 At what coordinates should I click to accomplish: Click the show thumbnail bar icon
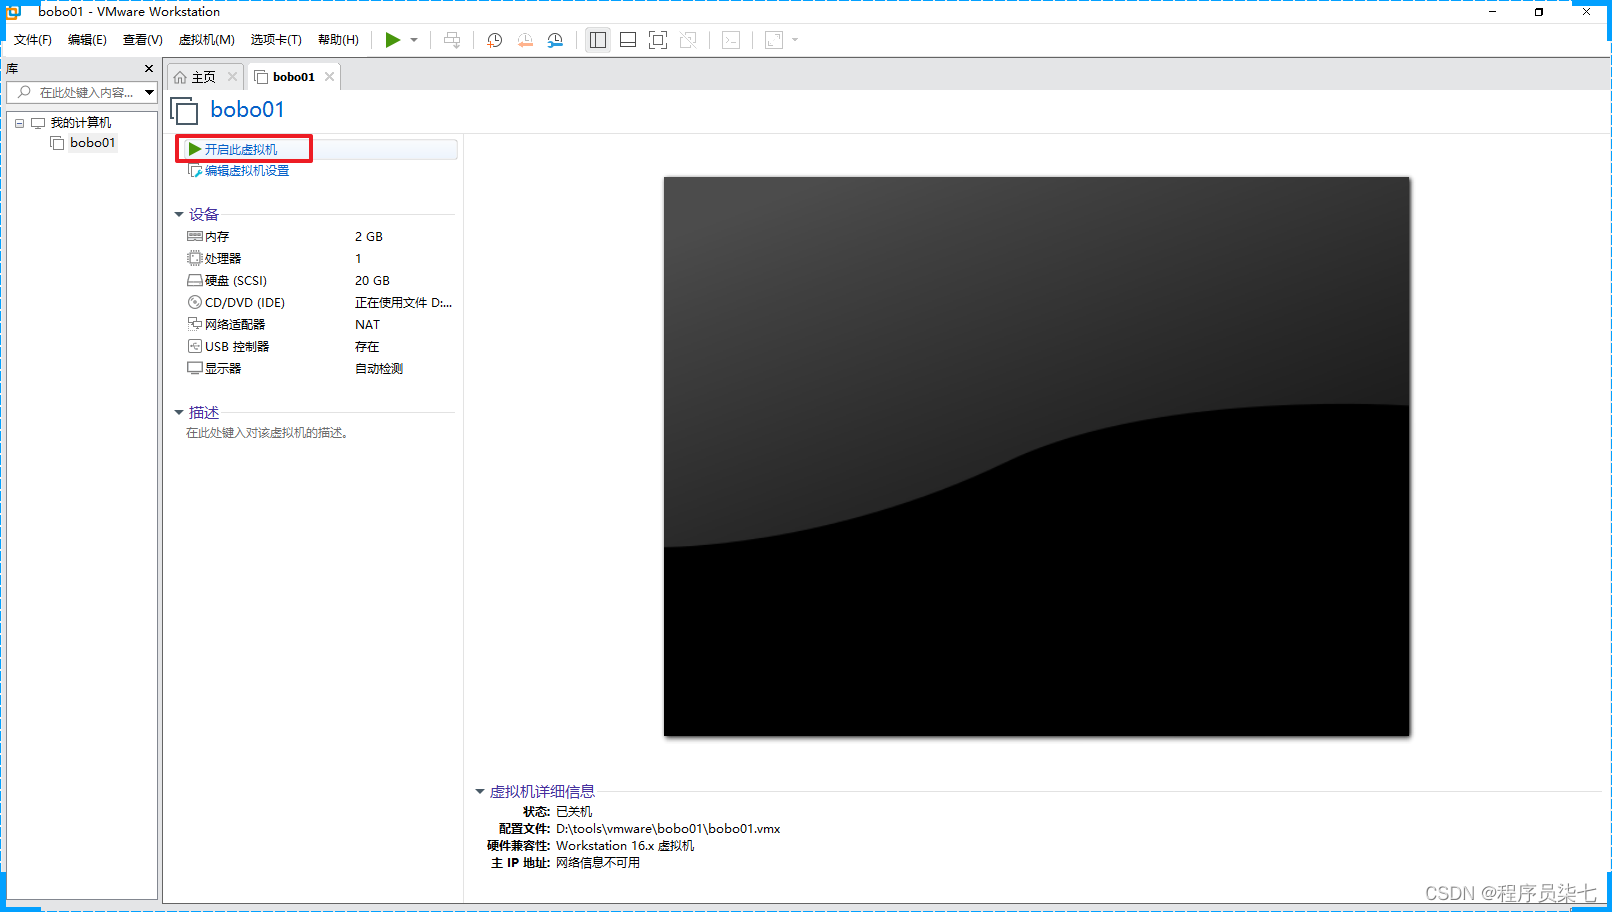627,40
